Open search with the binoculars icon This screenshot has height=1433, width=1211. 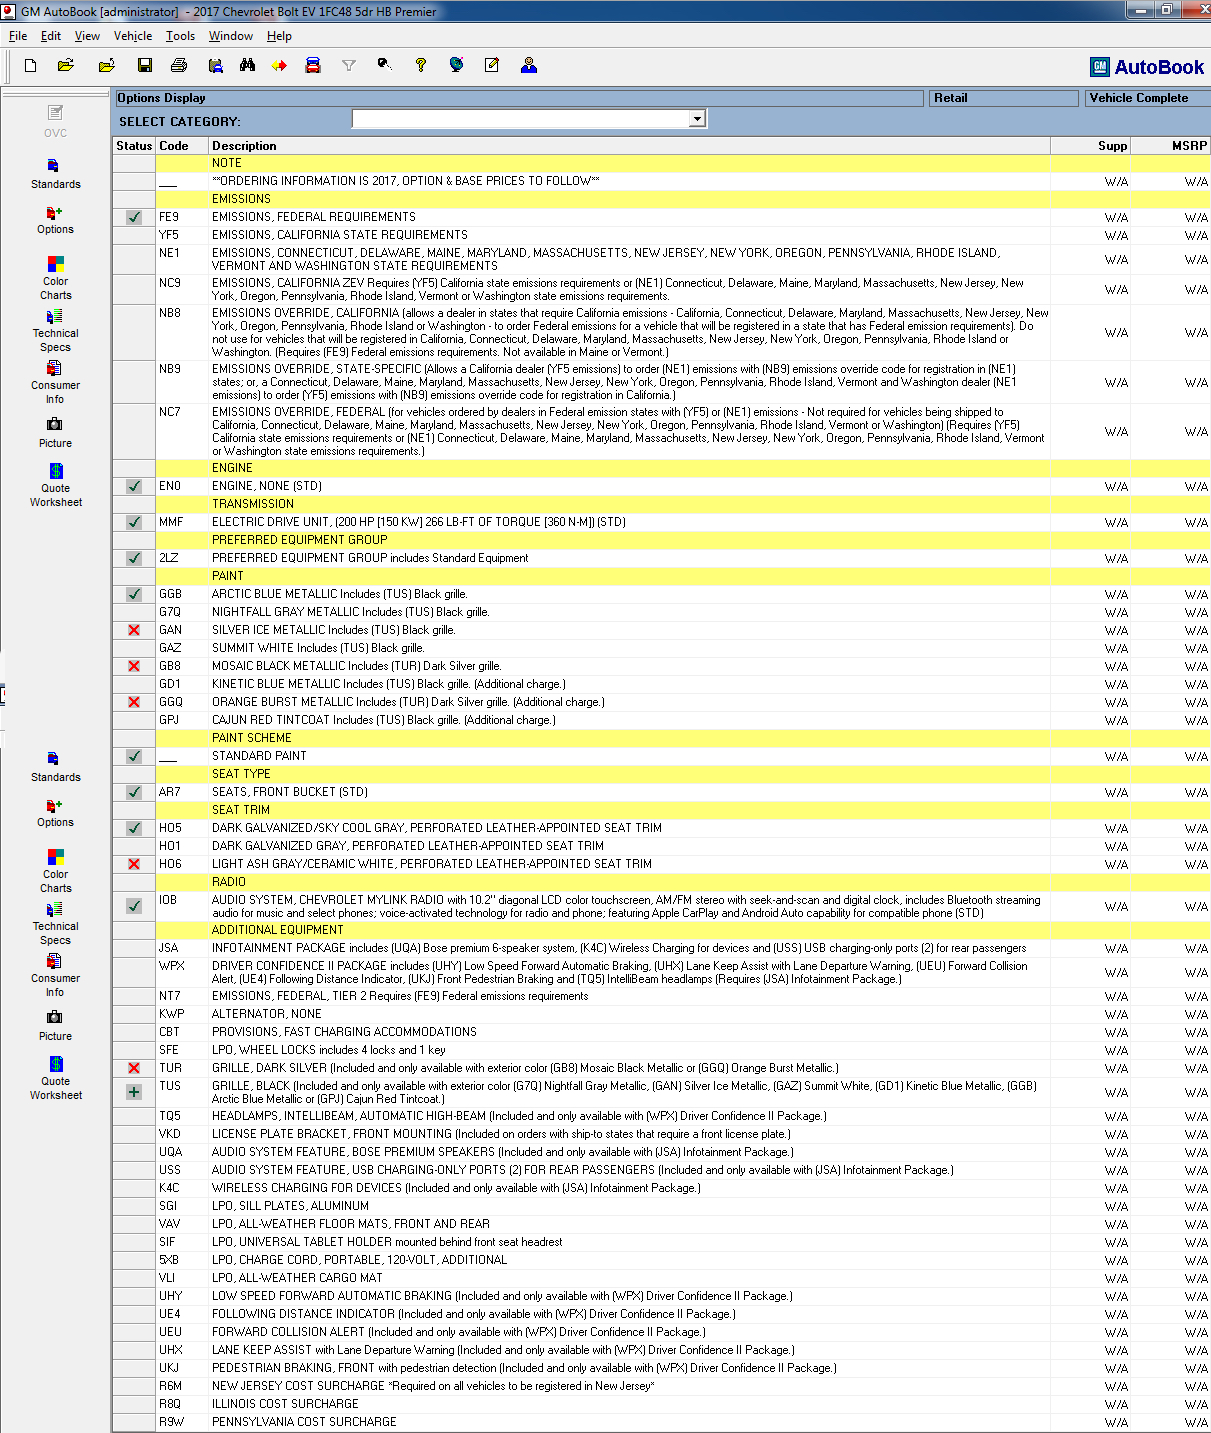point(247,66)
